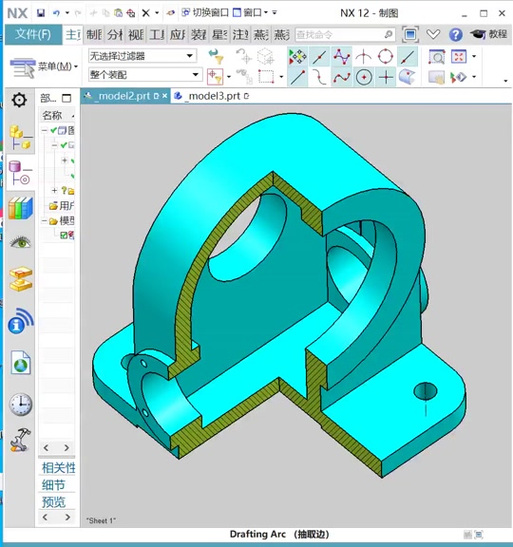The width and height of the screenshot is (513, 547).
Task: Click the selection priority filter icon
Action: 215,76
